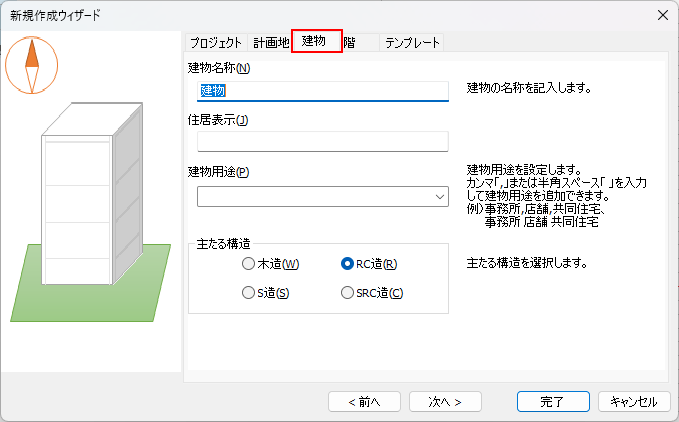Open the 計画地 tab
Screen dimensions: 679x422
point(270,42)
